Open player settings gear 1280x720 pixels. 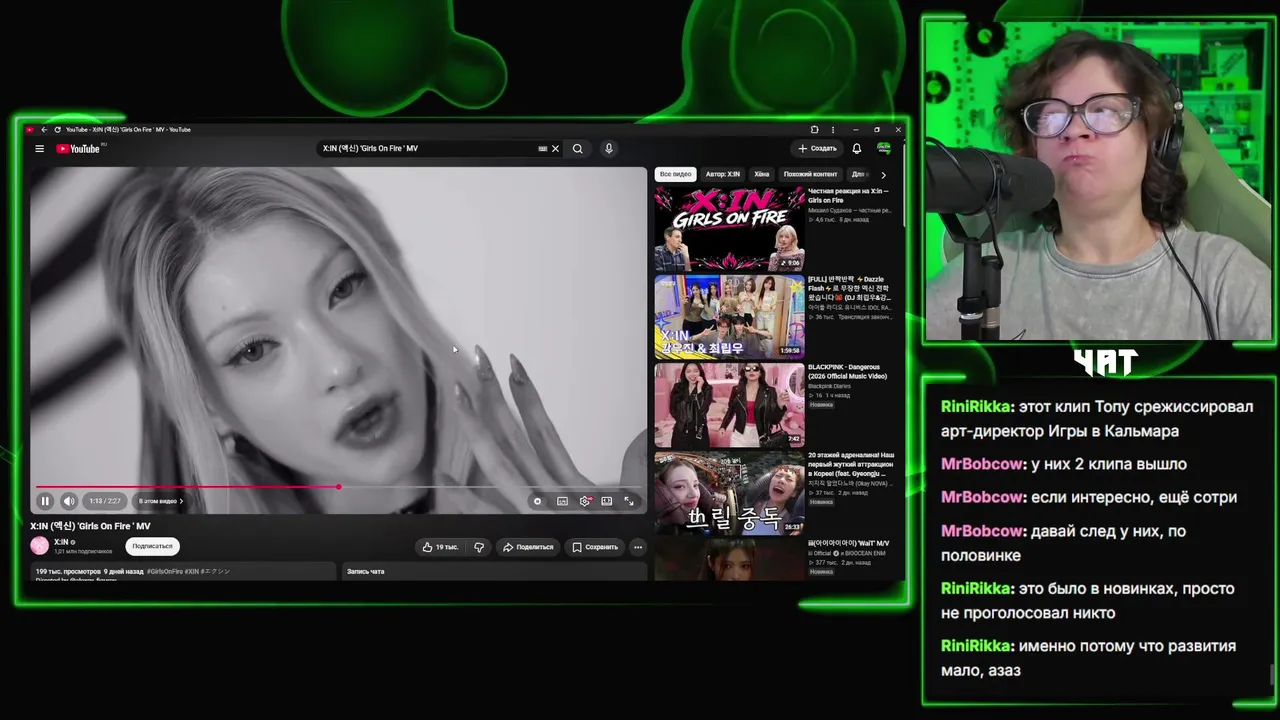tap(585, 501)
